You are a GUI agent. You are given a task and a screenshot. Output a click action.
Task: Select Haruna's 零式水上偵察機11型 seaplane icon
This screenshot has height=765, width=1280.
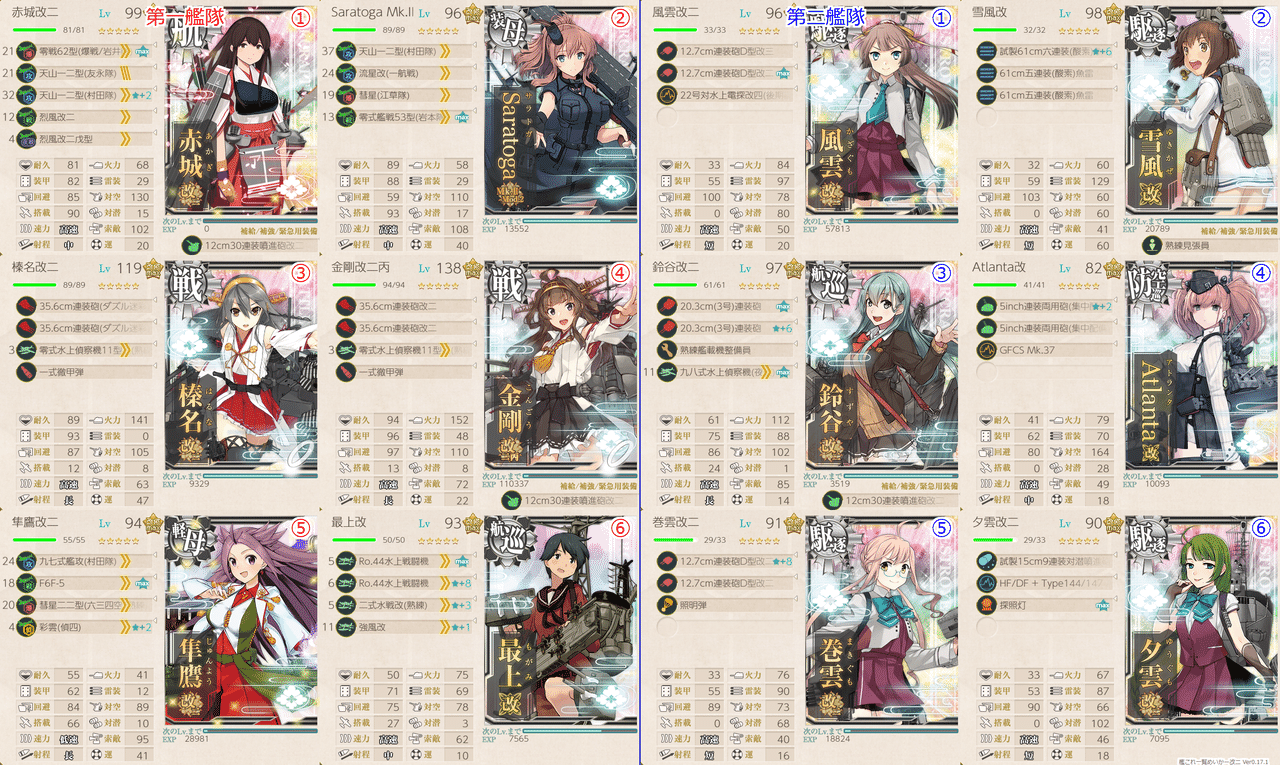click(29, 350)
